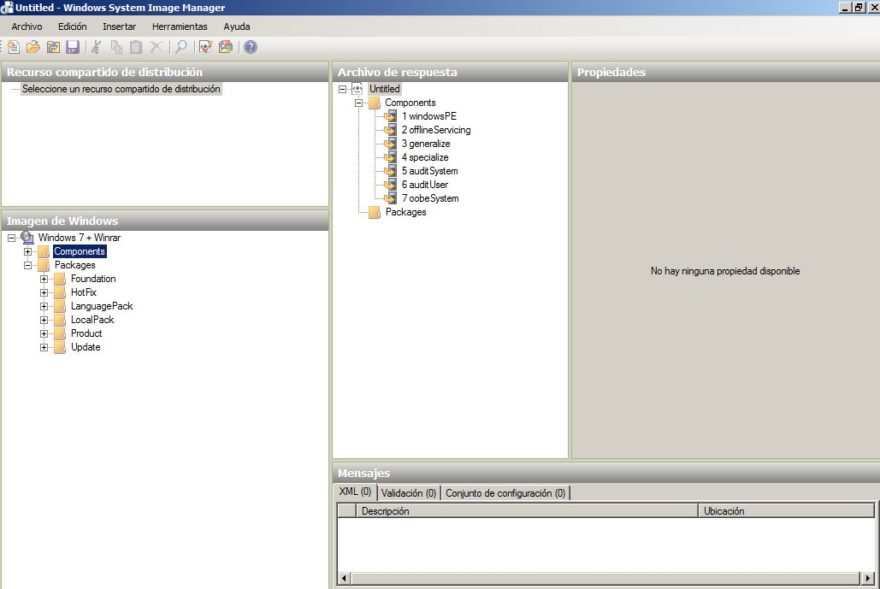Restore the window with the title bar button
Image resolution: width=880 pixels, height=589 pixels.
click(x=859, y=7)
